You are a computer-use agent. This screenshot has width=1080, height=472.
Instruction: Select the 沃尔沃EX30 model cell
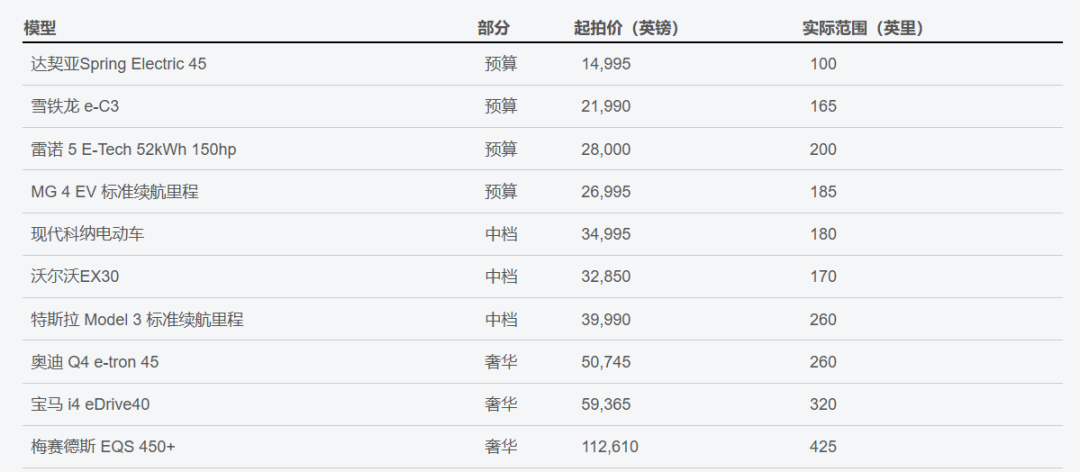[x=76, y=277]
